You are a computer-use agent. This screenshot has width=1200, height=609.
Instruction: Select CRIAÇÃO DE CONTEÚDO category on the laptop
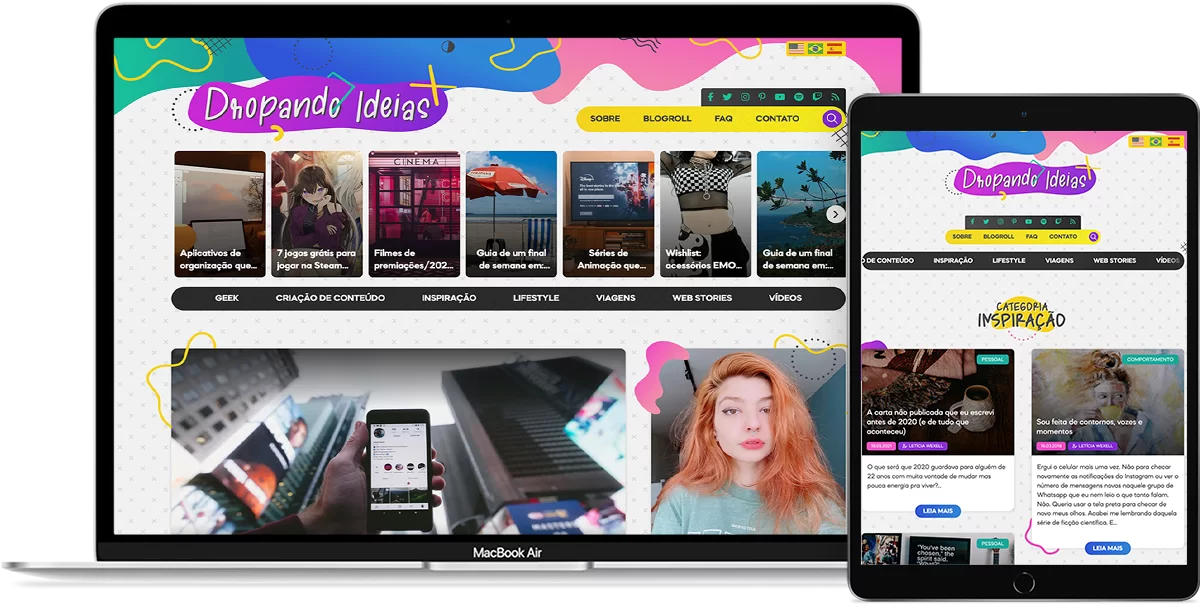pos(330,298)
